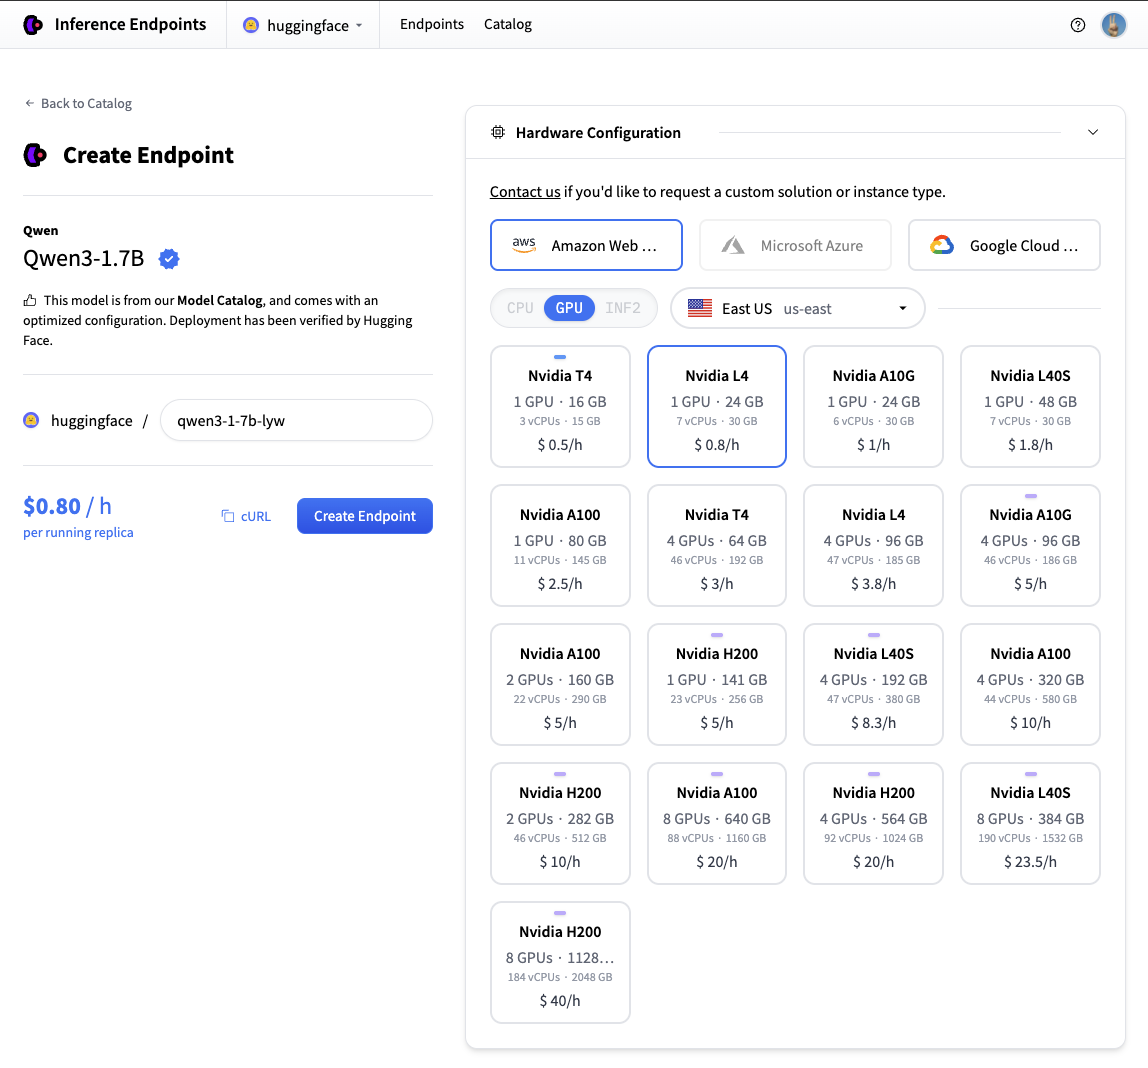Open the help question-mark icon

coord(1078,25)
